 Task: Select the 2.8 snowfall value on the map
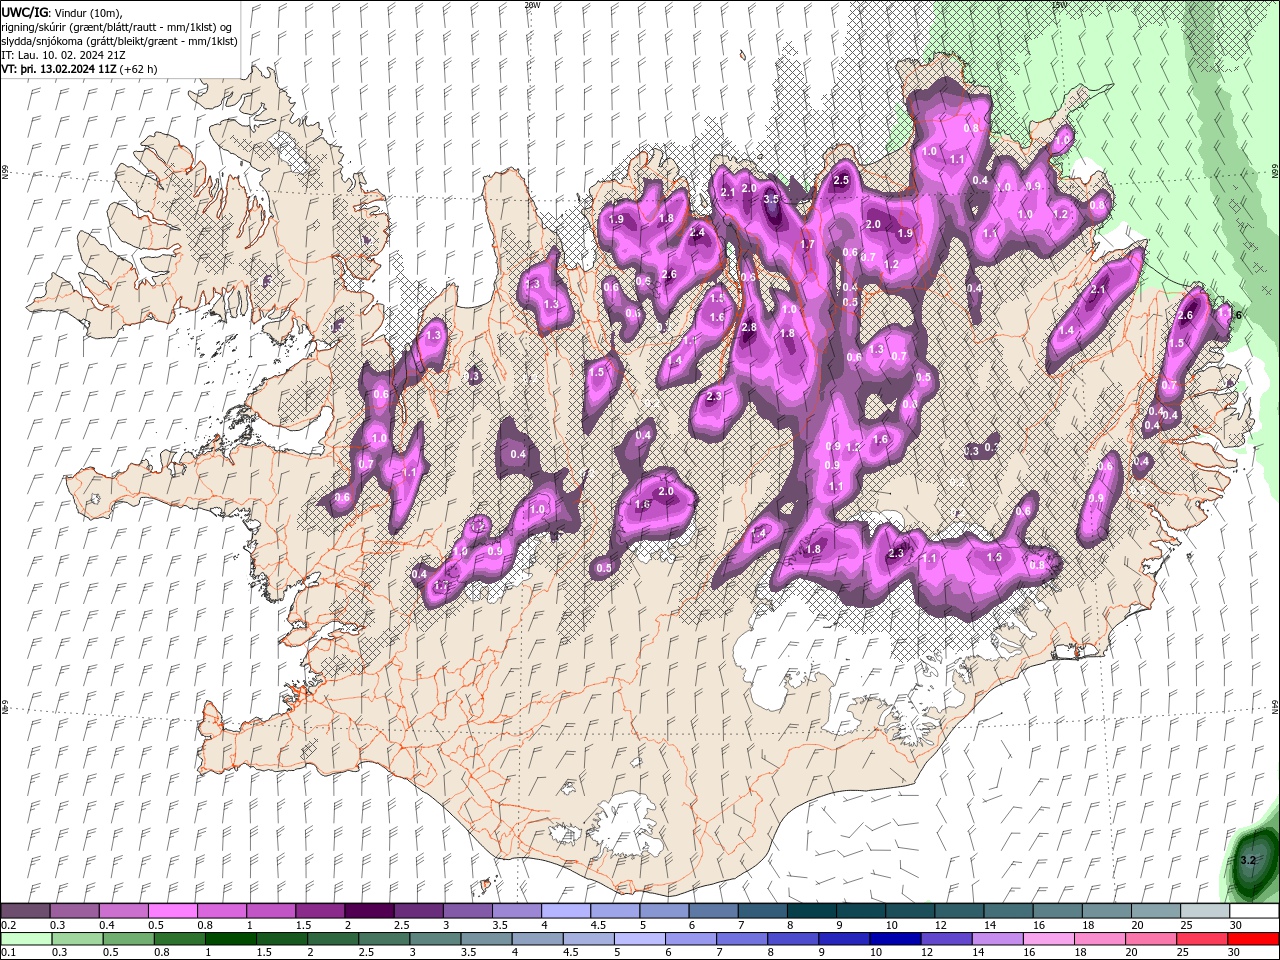click(749, 328)
